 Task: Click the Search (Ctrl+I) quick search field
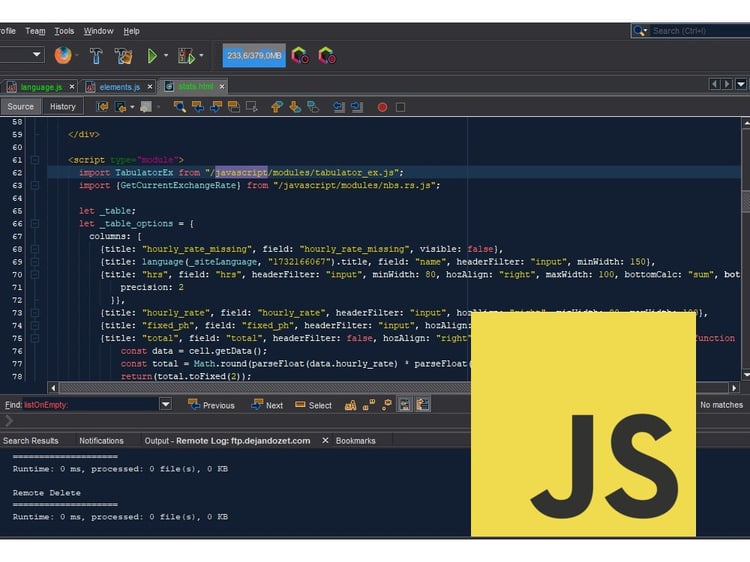tap(690, 31)
